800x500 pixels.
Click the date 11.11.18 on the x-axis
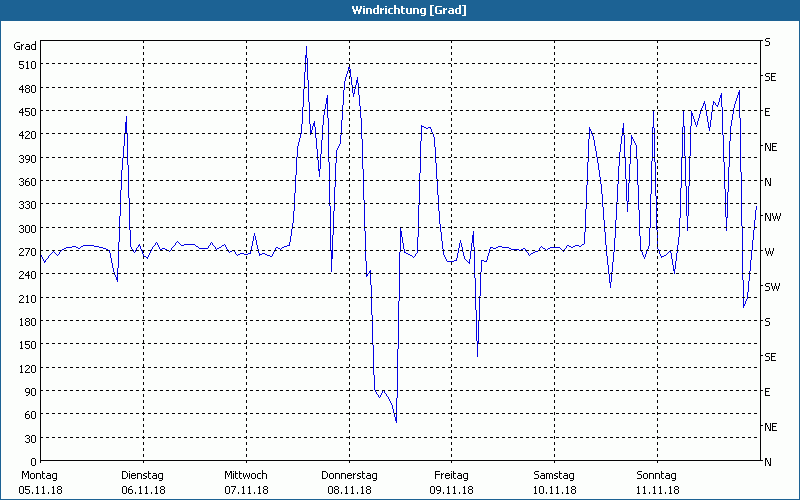click(657, 490)
